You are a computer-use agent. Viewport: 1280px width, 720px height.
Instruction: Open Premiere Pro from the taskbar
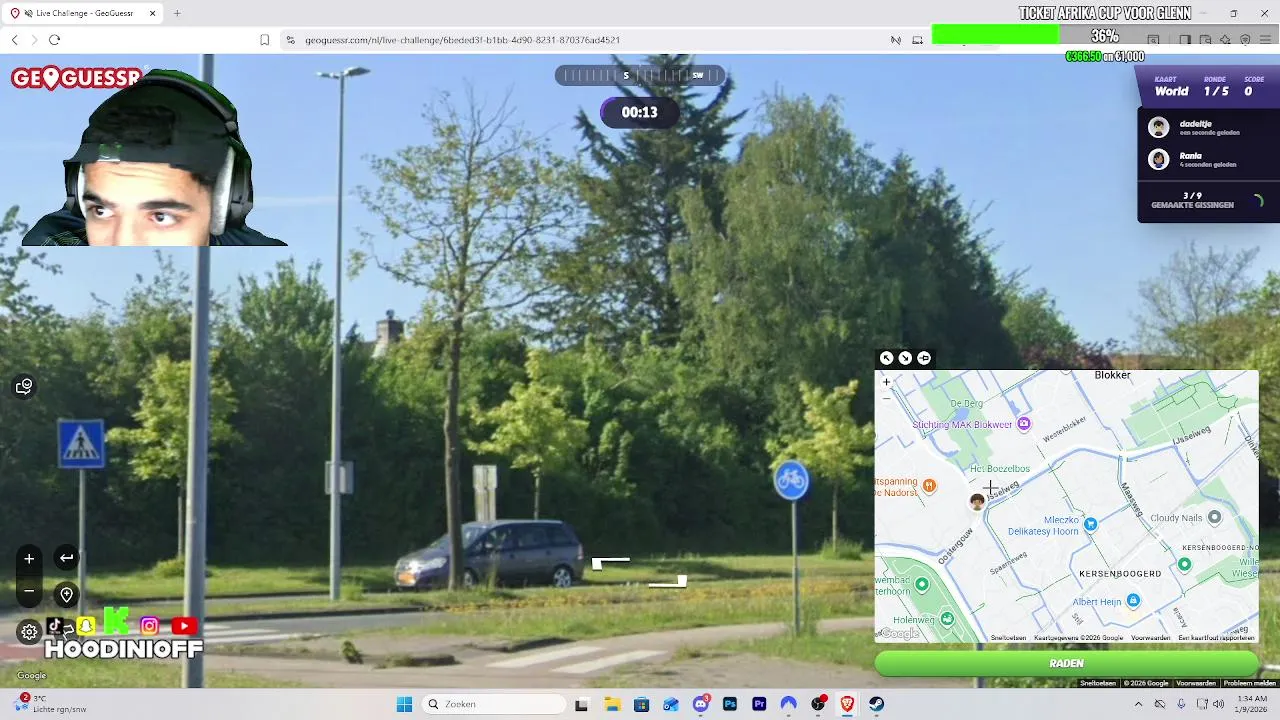click(x=759, y=704)
